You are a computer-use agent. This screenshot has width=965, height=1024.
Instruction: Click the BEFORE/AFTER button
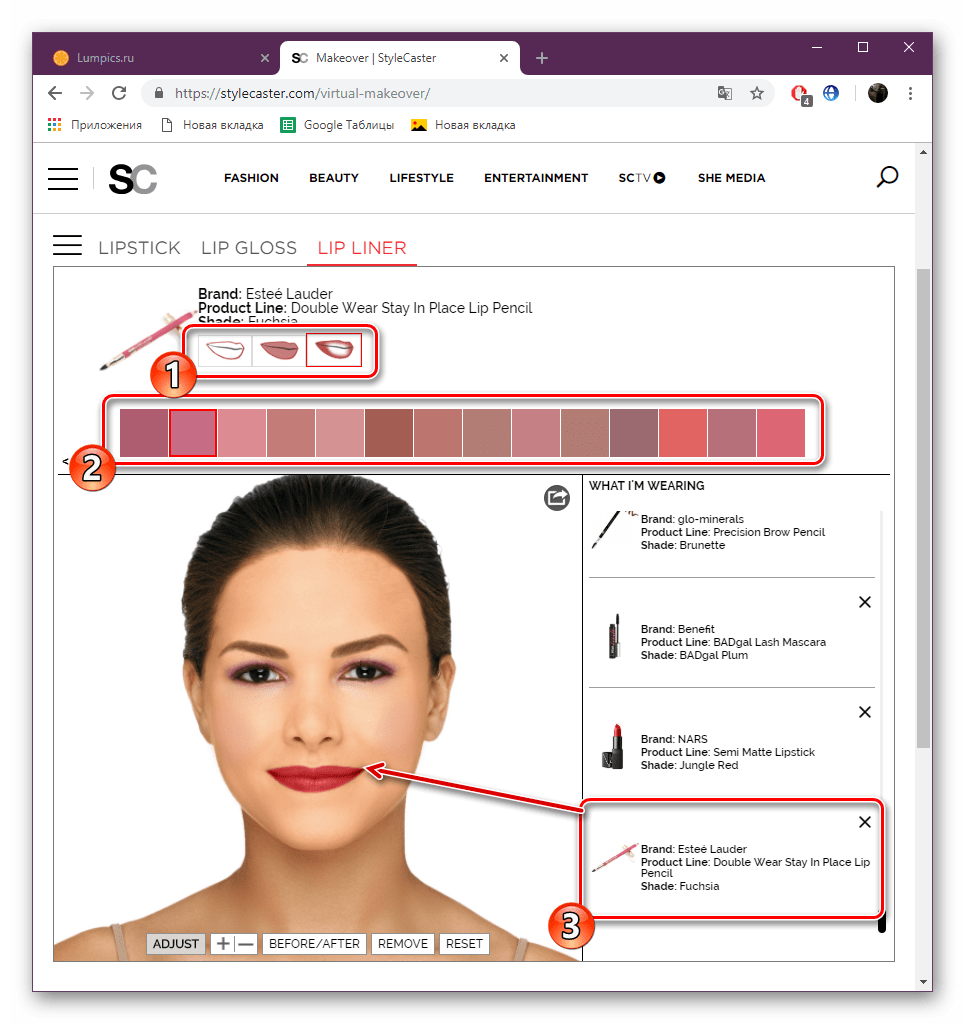313,943
